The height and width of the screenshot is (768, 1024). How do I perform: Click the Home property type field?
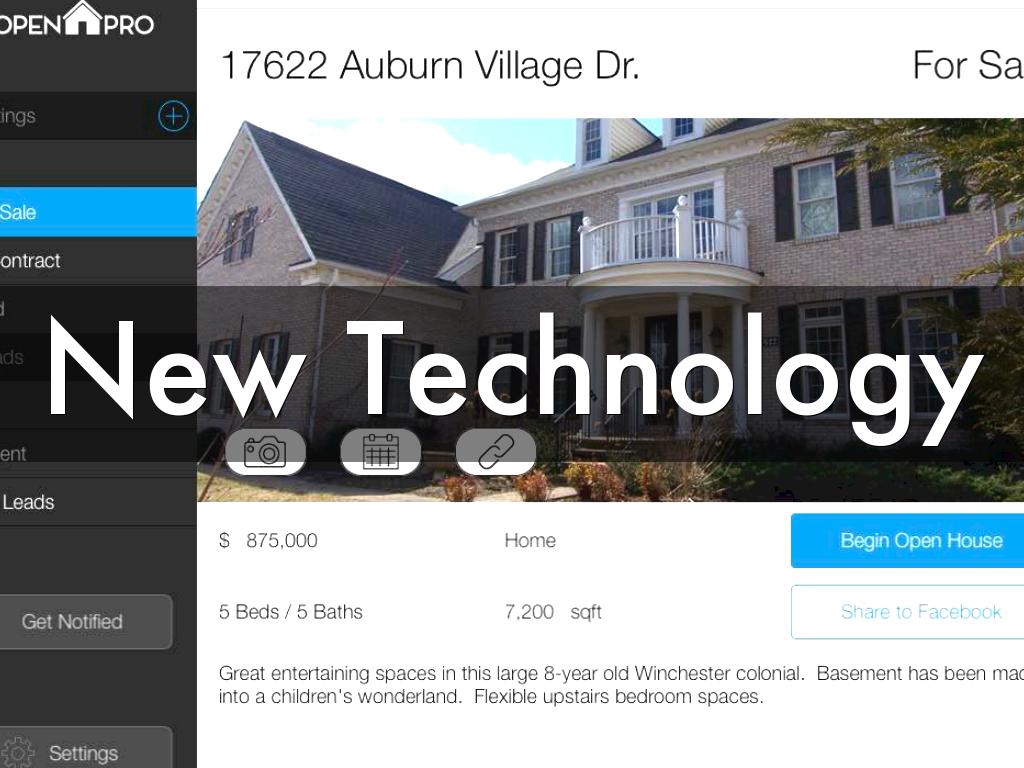pos(530,541)
